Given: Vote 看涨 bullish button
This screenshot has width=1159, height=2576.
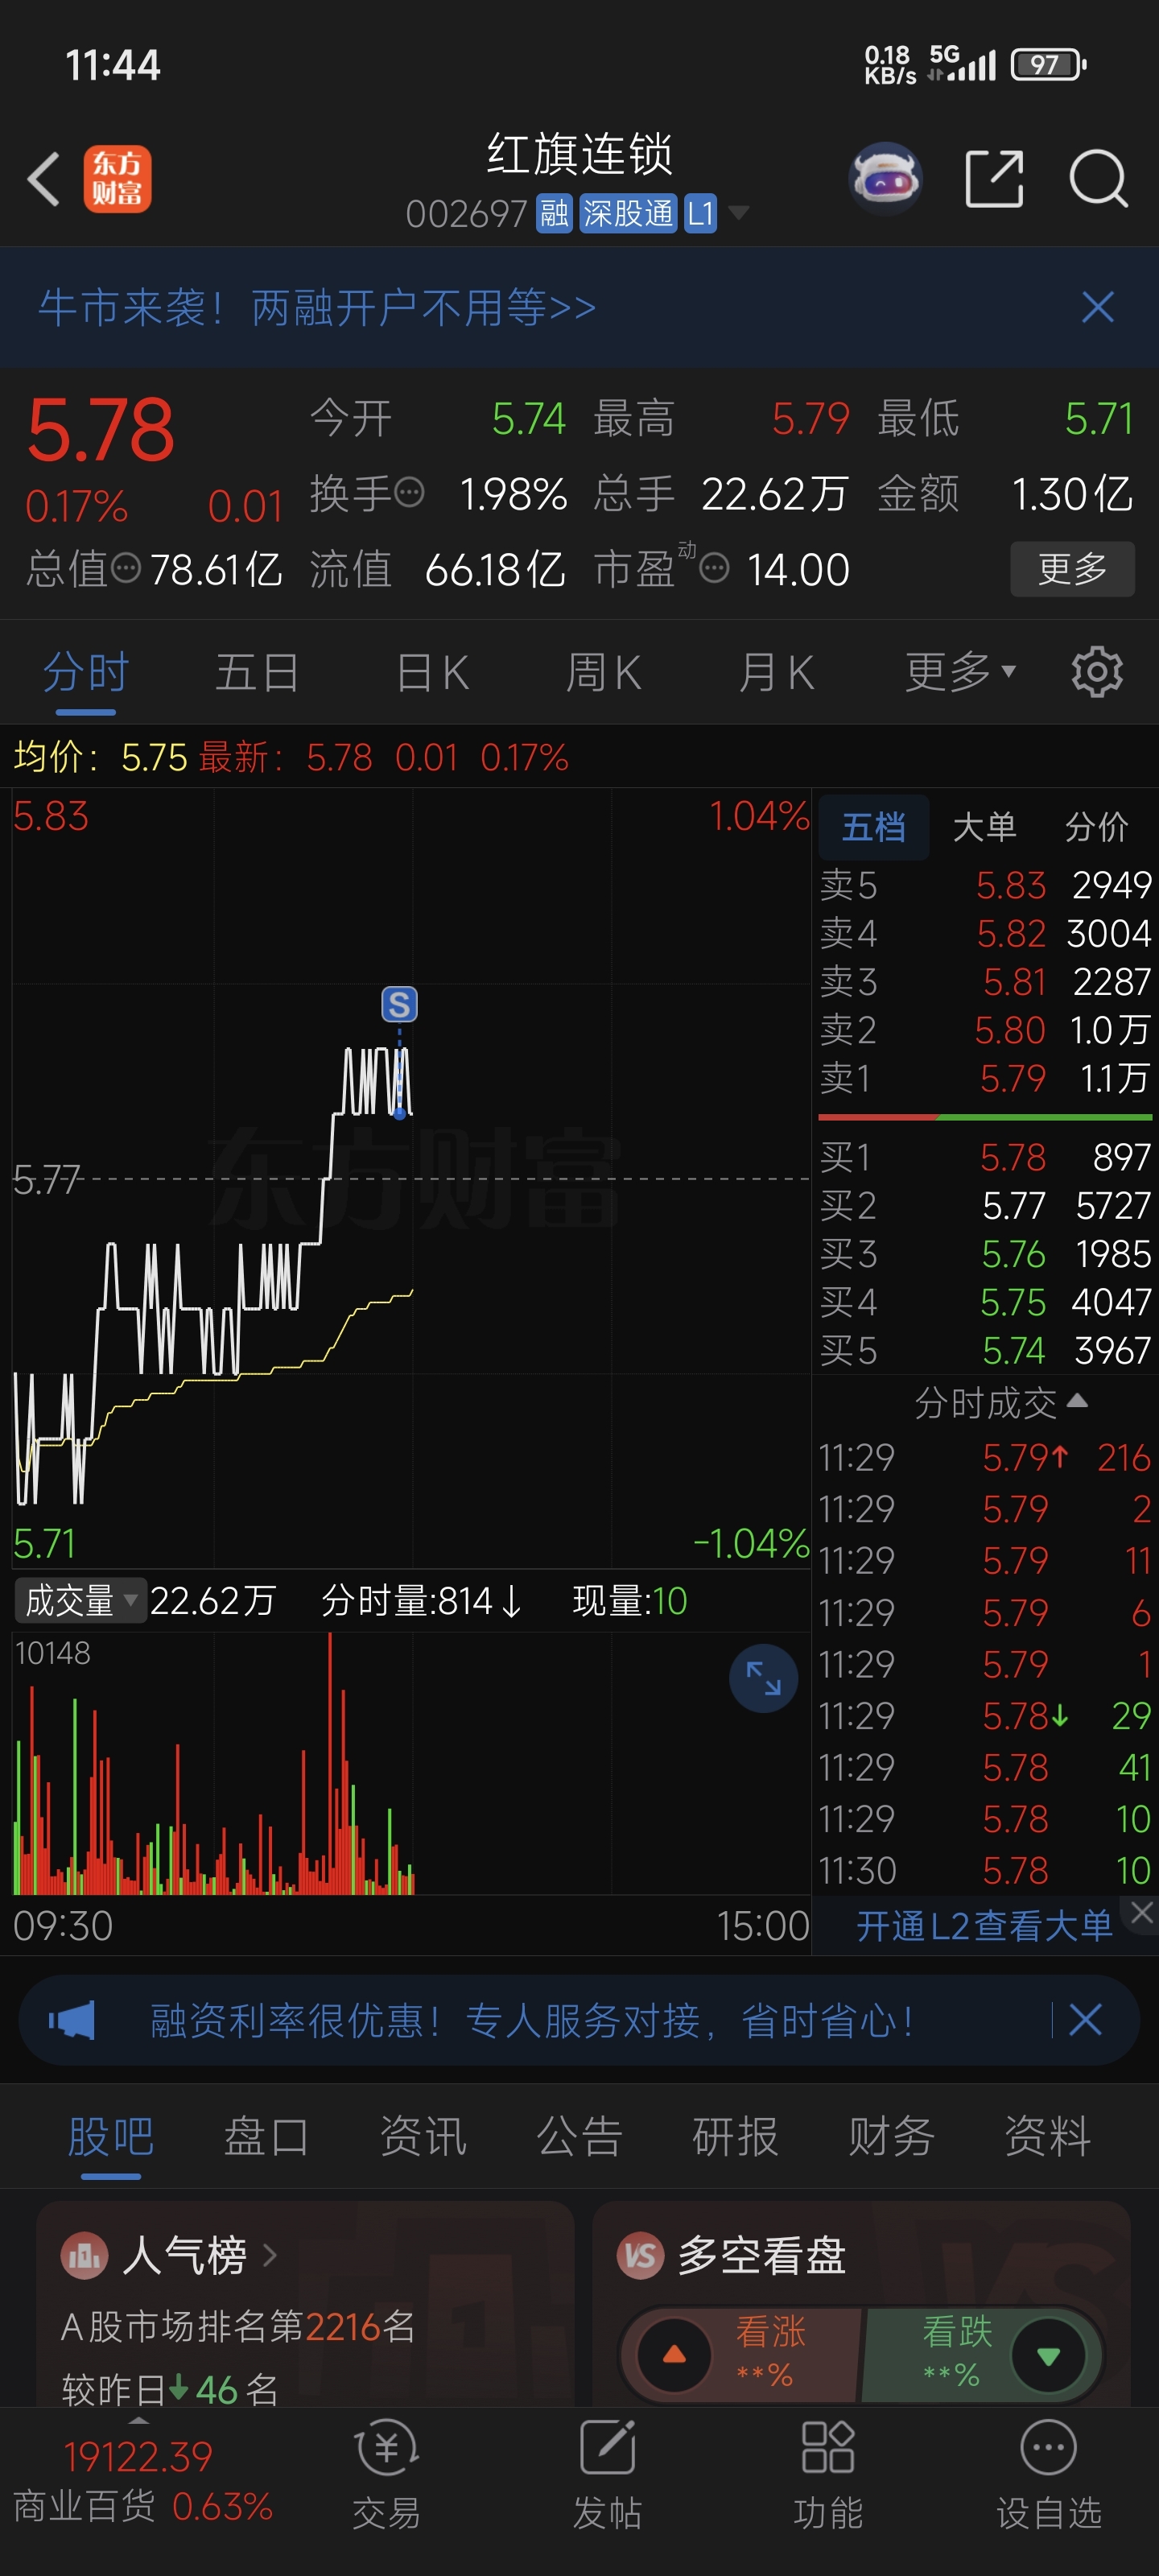Looking at the screenshot, I should coord(741,2355).
